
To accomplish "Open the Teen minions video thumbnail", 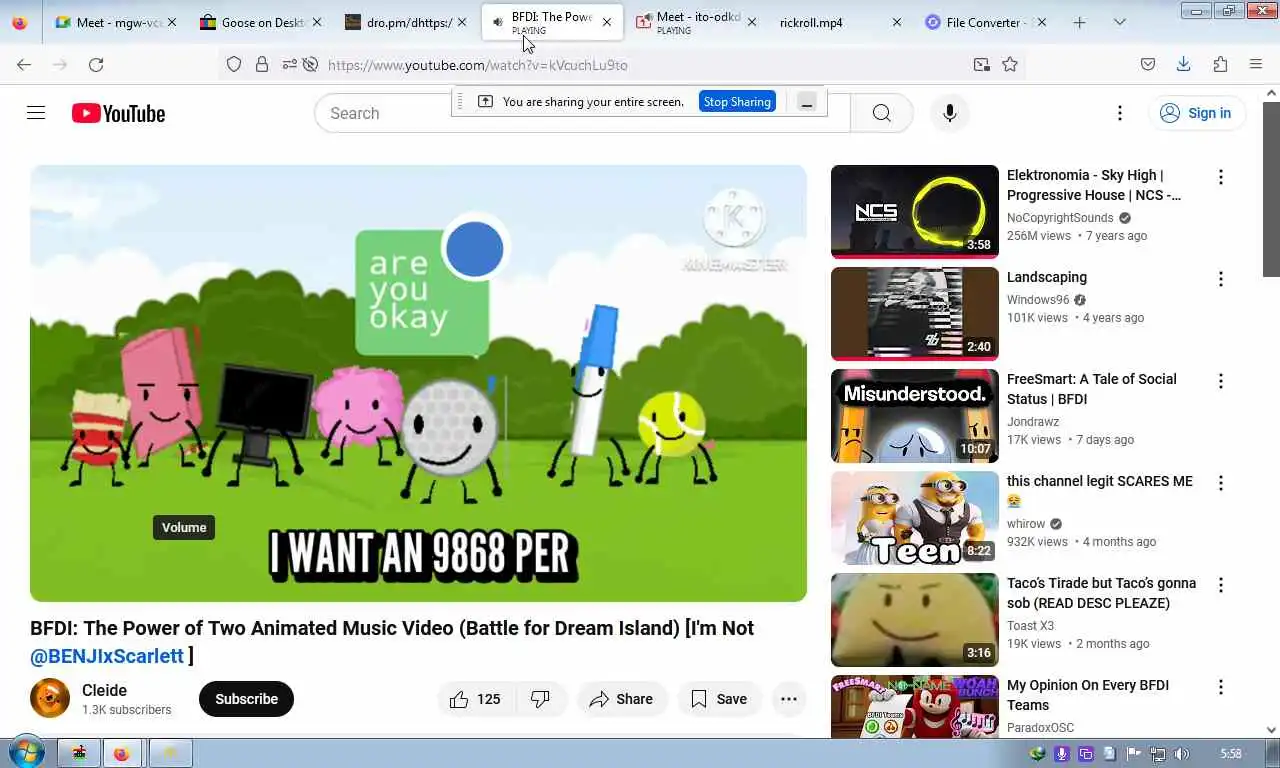I will [x=915, y=517].
